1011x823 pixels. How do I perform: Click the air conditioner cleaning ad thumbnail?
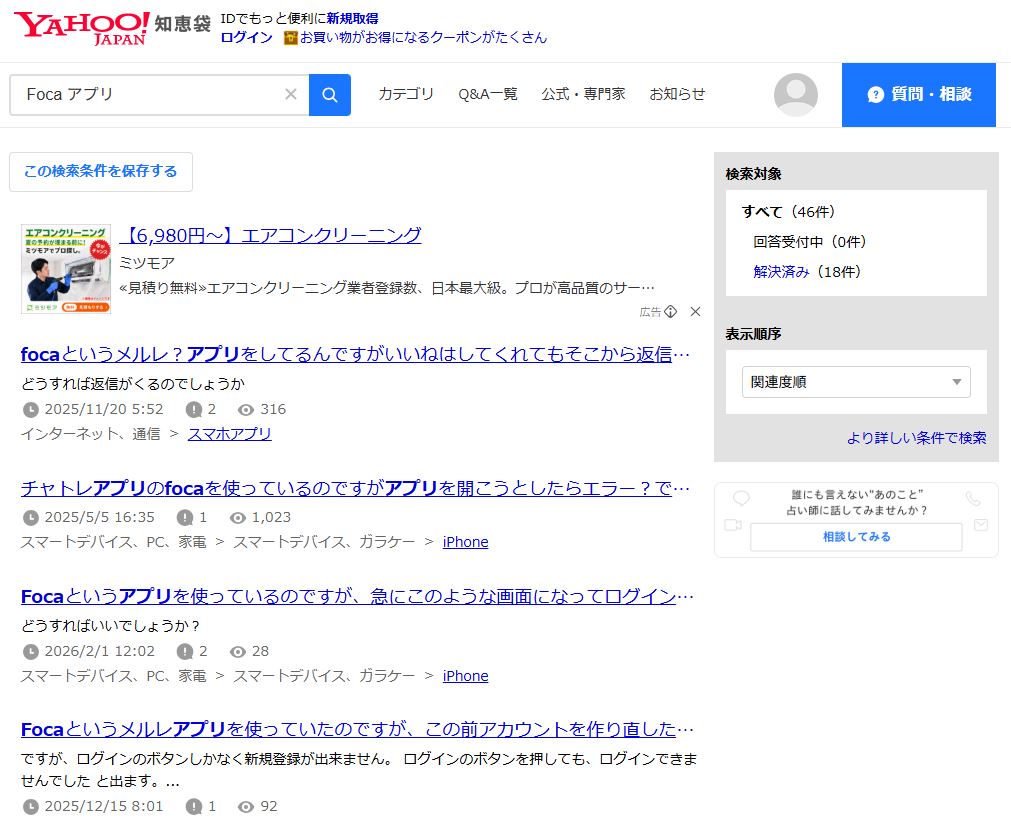pyautogui.click(x=66, y=269)
